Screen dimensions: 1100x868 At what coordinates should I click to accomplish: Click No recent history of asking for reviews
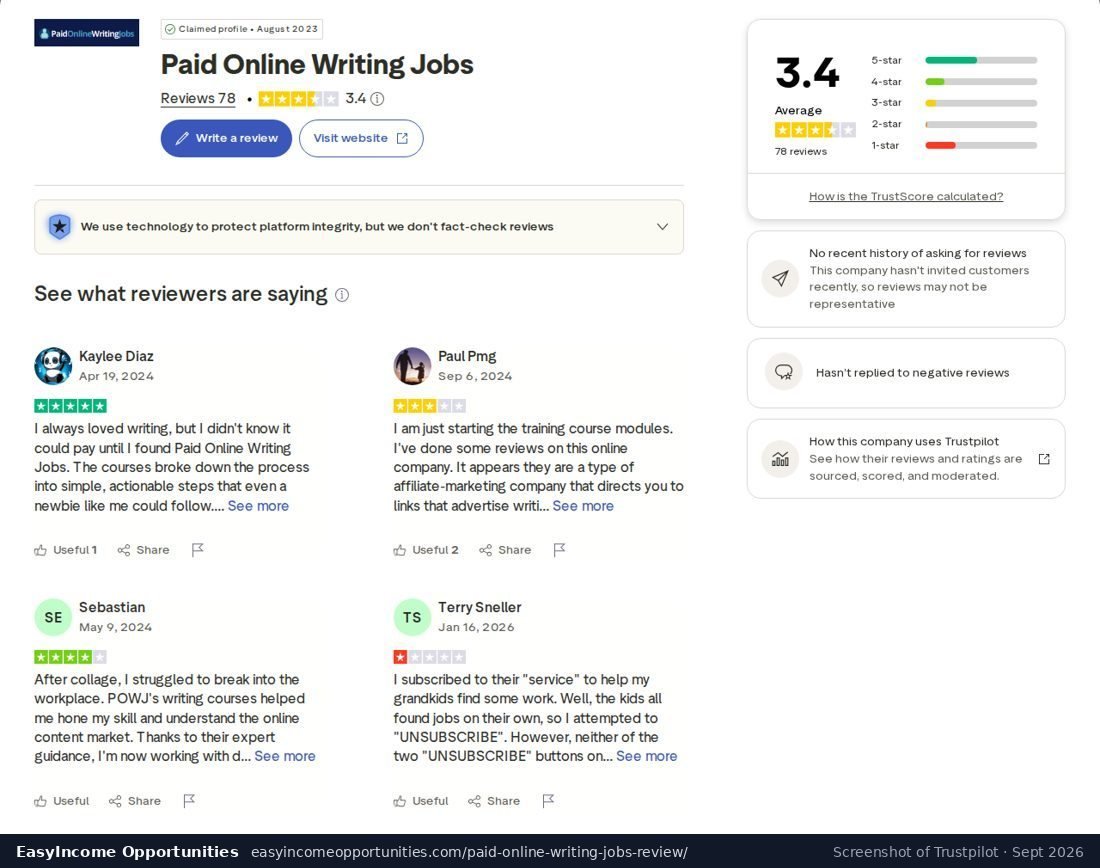coord(918,253)
